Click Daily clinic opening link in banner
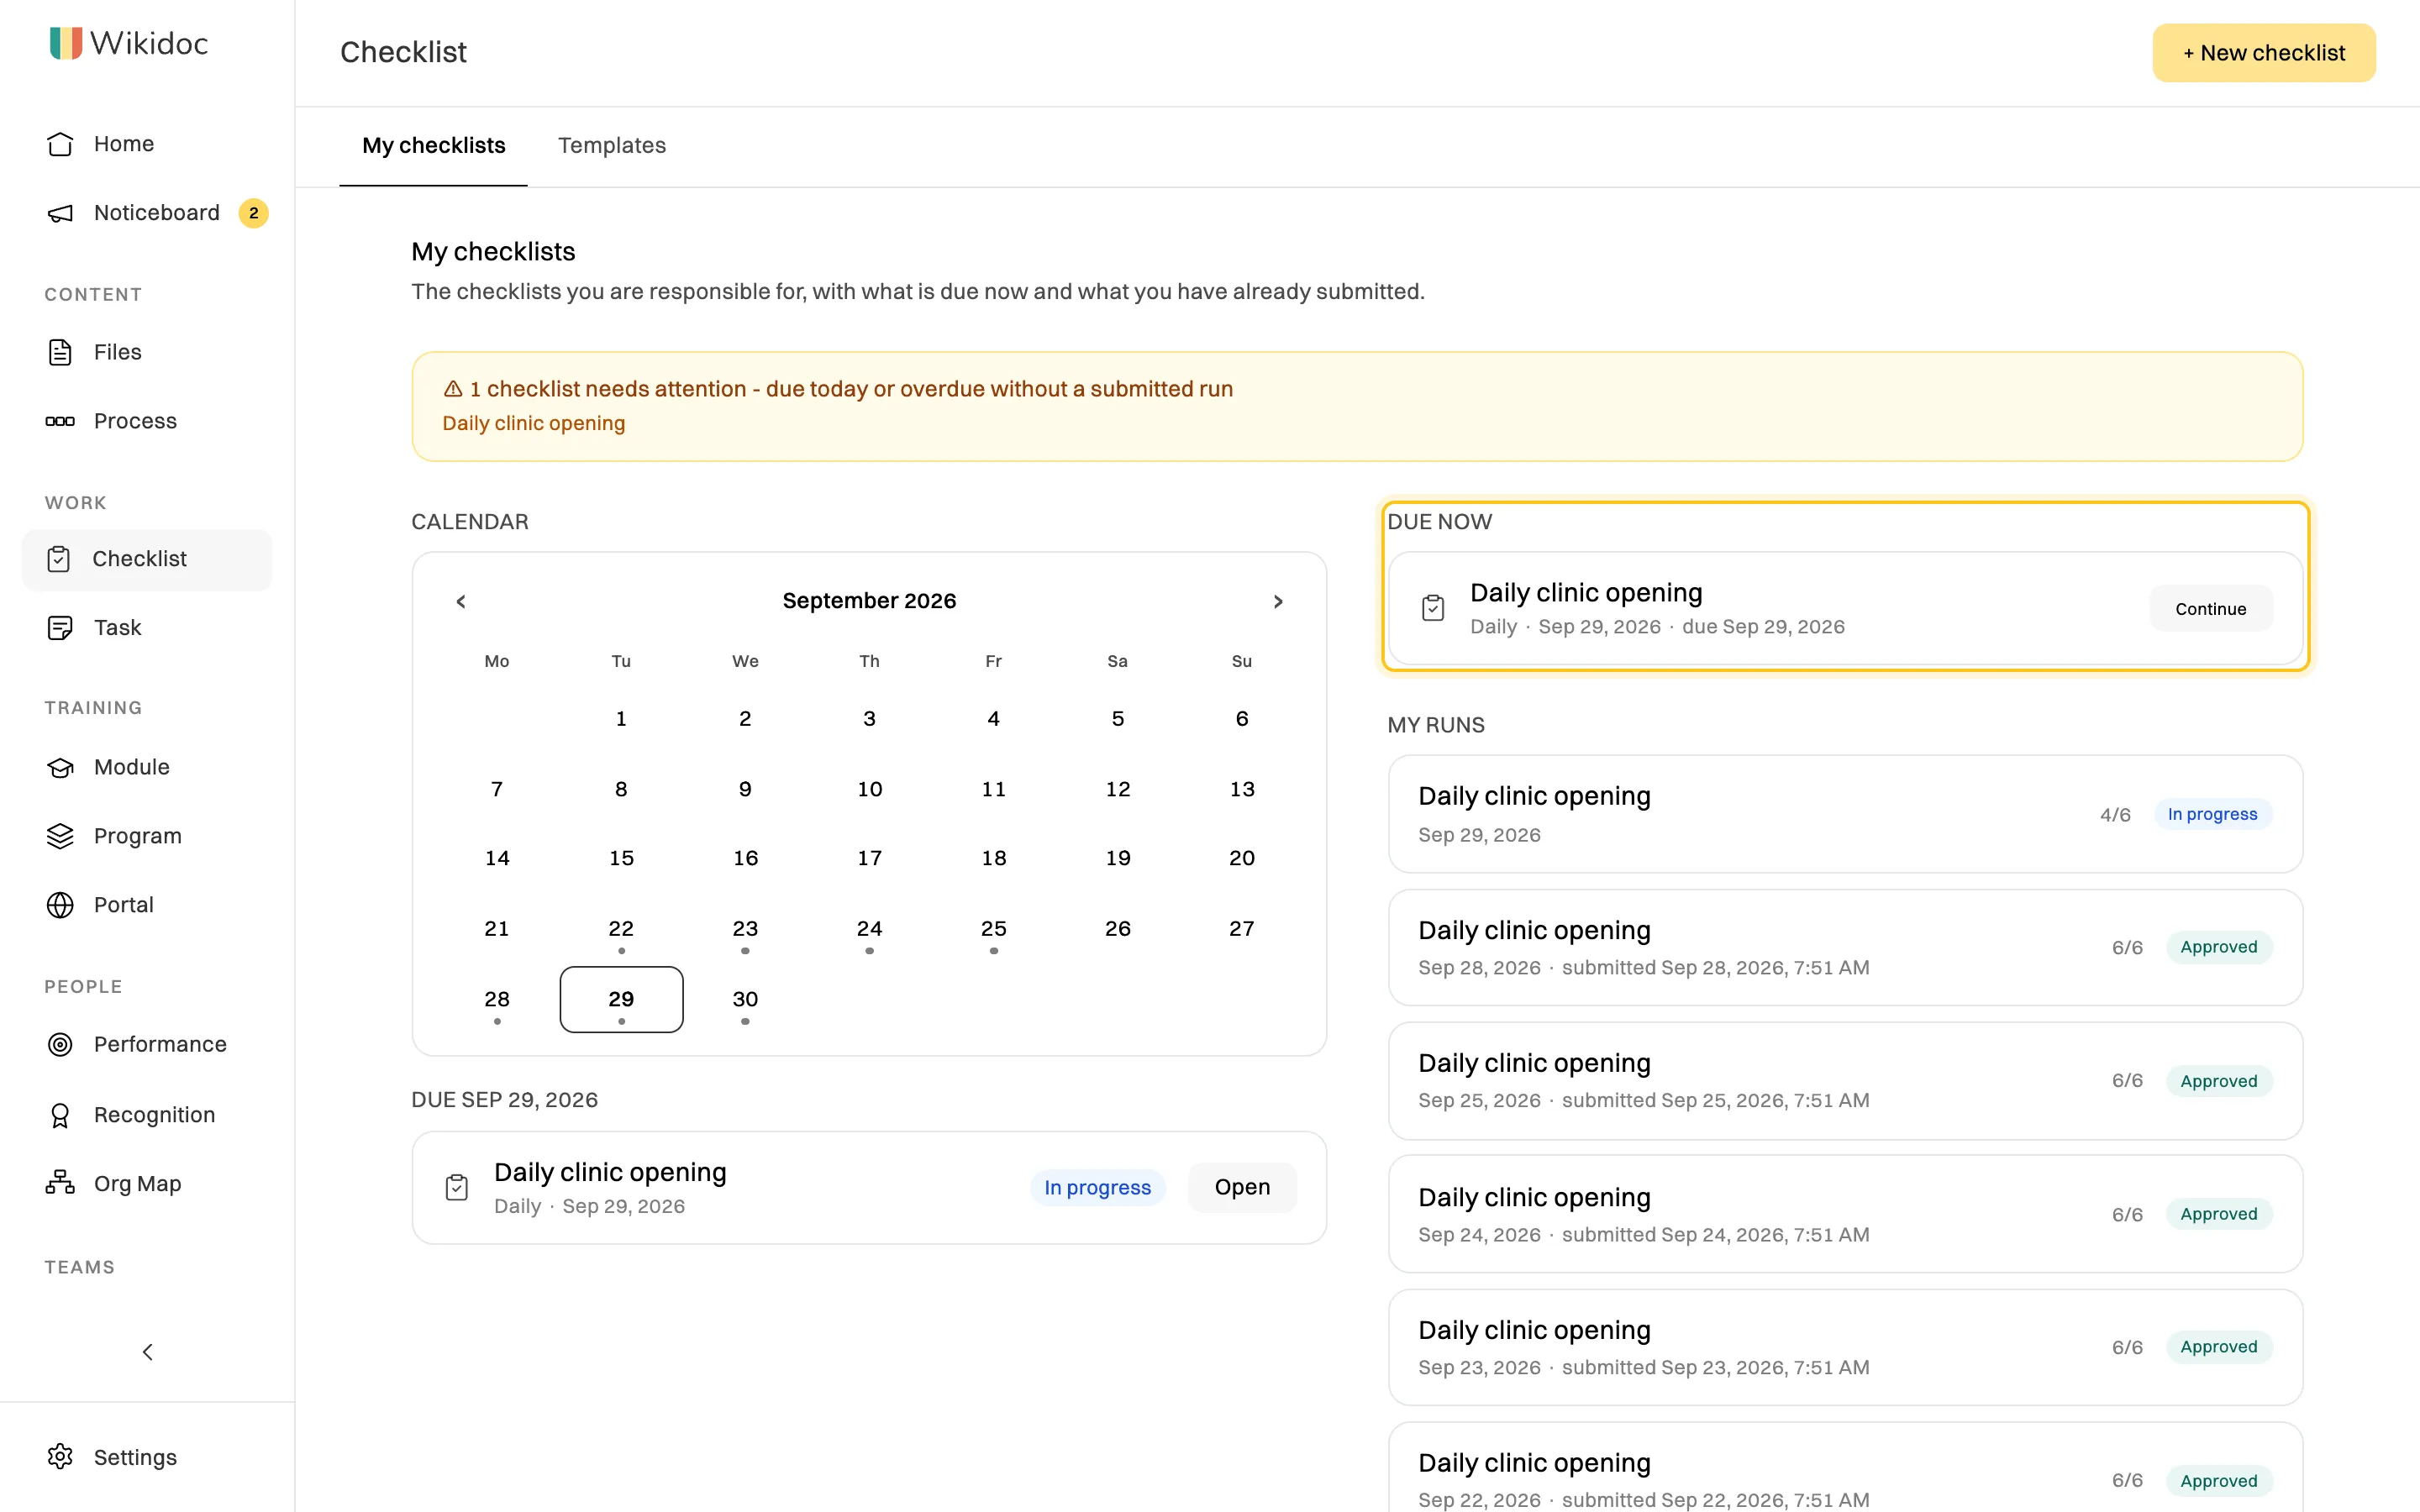This screenshot has height=1512, width=2420. 534,423
